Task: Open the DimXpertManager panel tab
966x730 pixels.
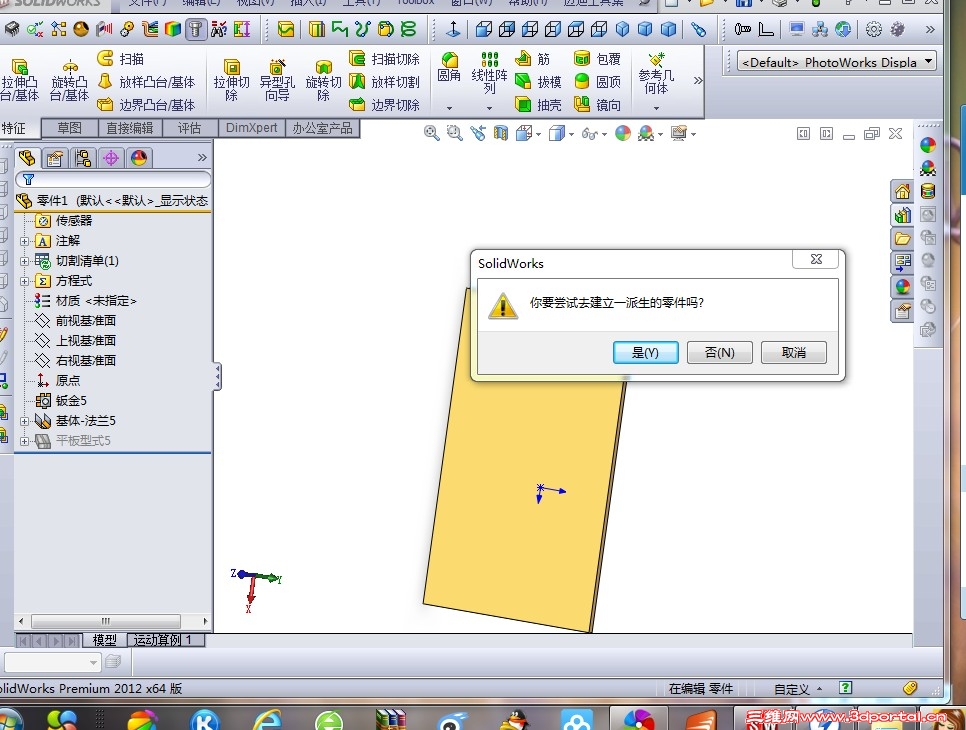Action: click(111, 158)
